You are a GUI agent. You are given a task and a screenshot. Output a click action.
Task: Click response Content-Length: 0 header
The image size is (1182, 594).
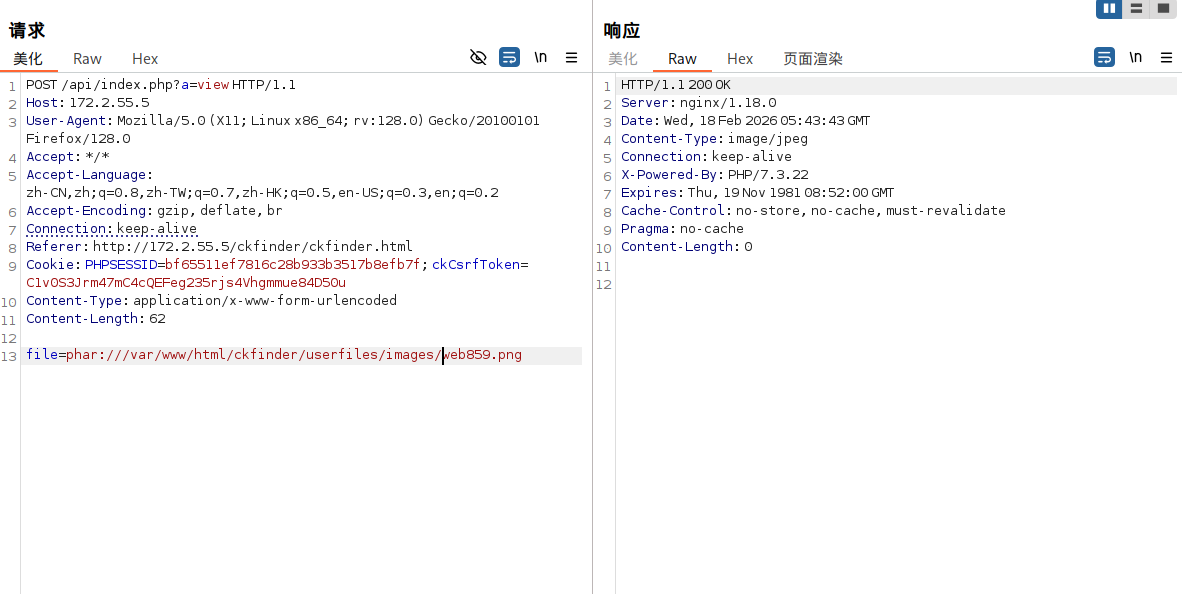coord(687,246)
